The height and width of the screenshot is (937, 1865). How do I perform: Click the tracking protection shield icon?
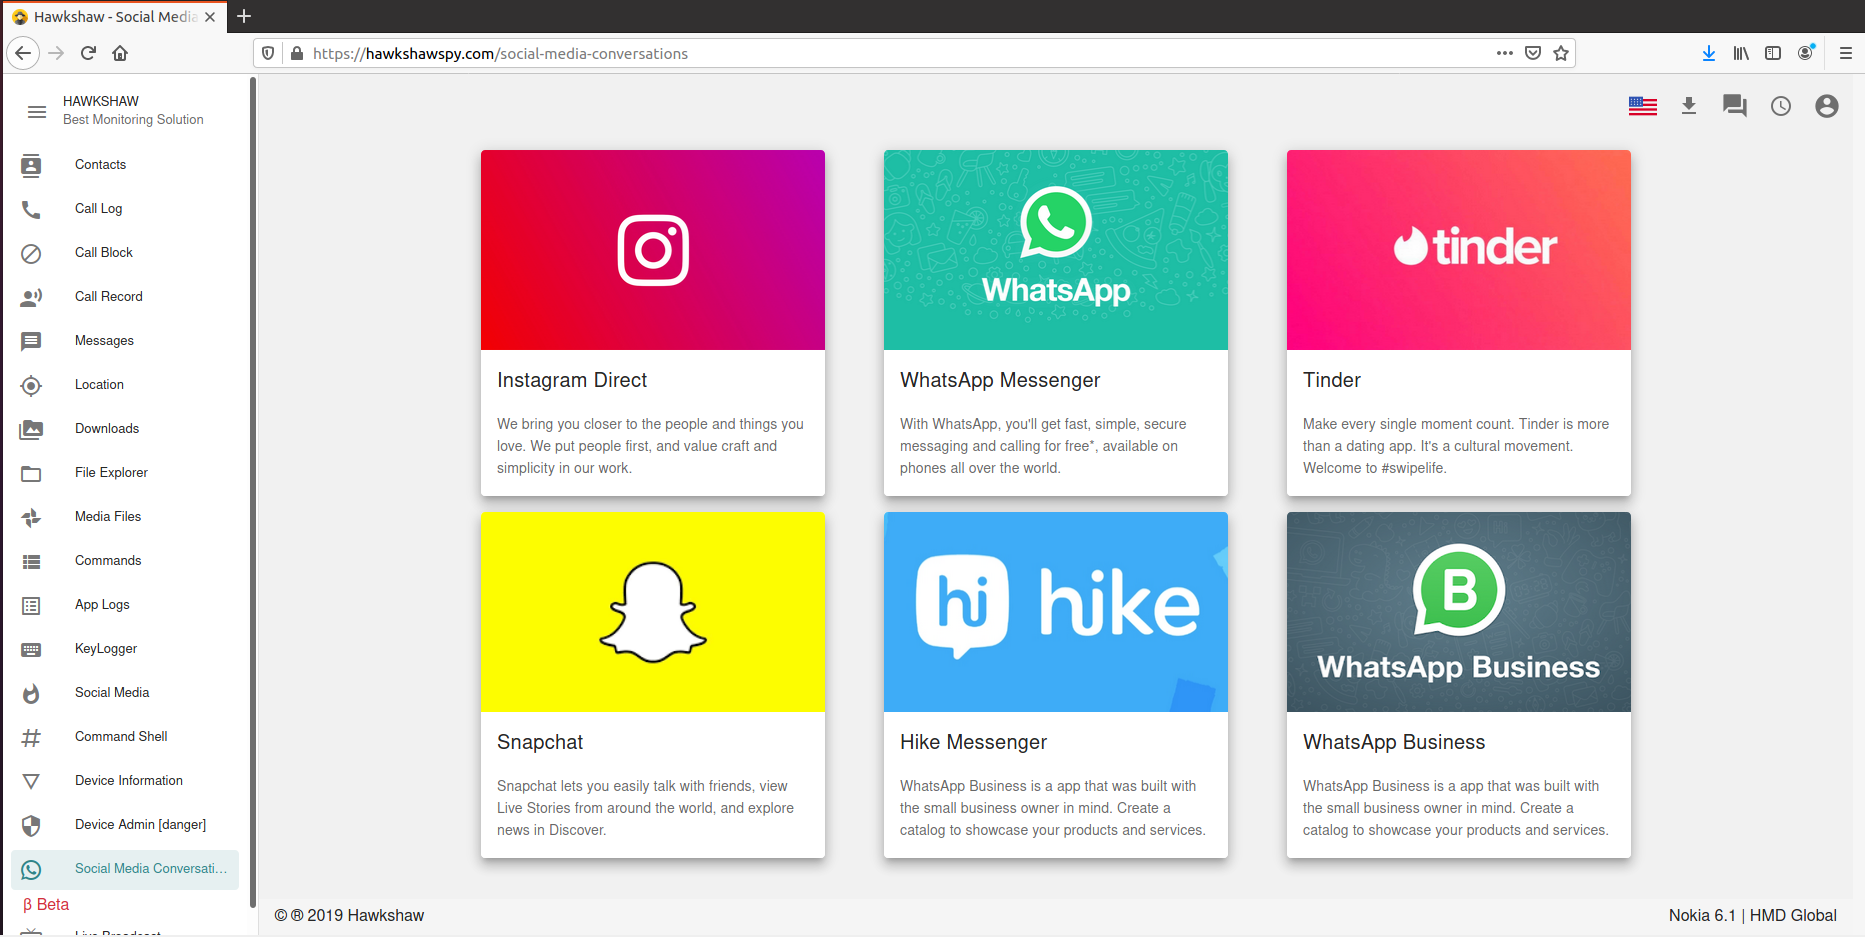click(268, 53)
